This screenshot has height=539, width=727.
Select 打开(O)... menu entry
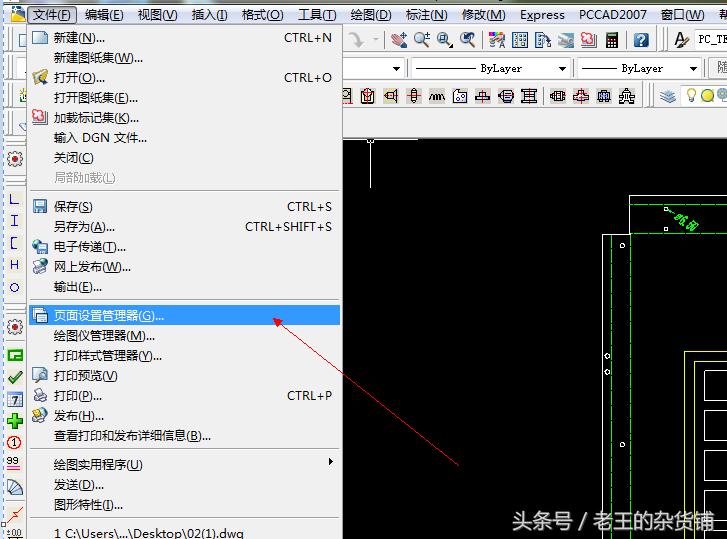(184, 77)
